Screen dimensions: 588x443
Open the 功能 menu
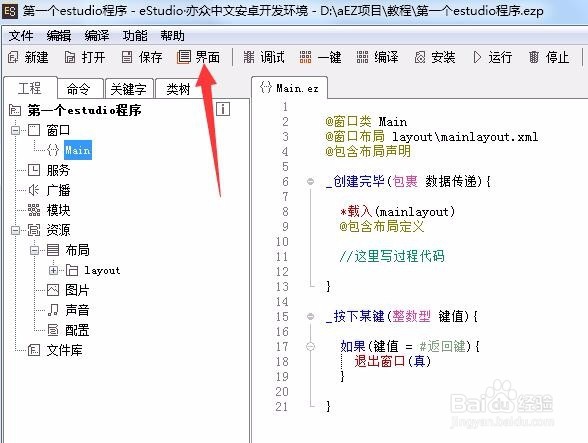coord(135,36)
